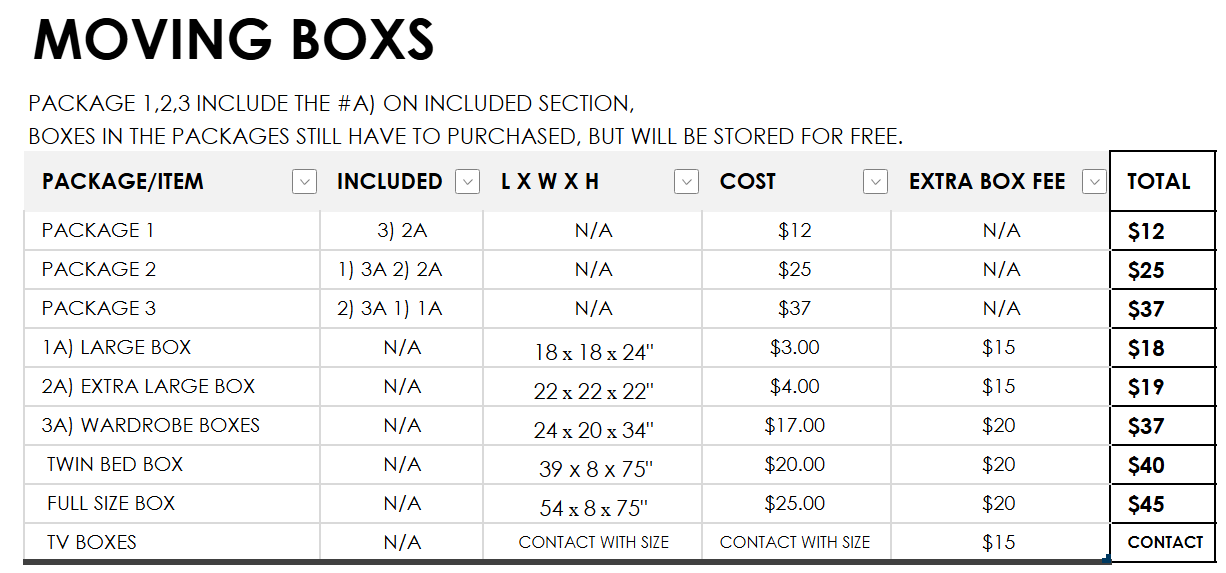This screenshot has height=573, width=1226.
Task: Click the CONTACT total cell
Action: click(1162, 542)
